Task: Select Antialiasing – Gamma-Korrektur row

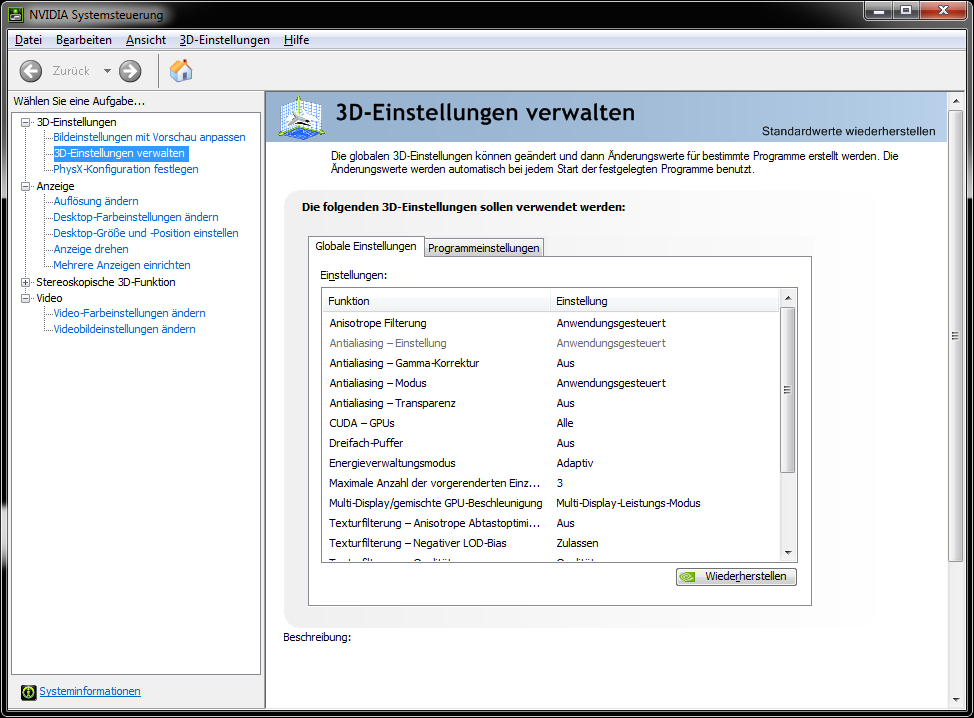Action: [550, 363]
